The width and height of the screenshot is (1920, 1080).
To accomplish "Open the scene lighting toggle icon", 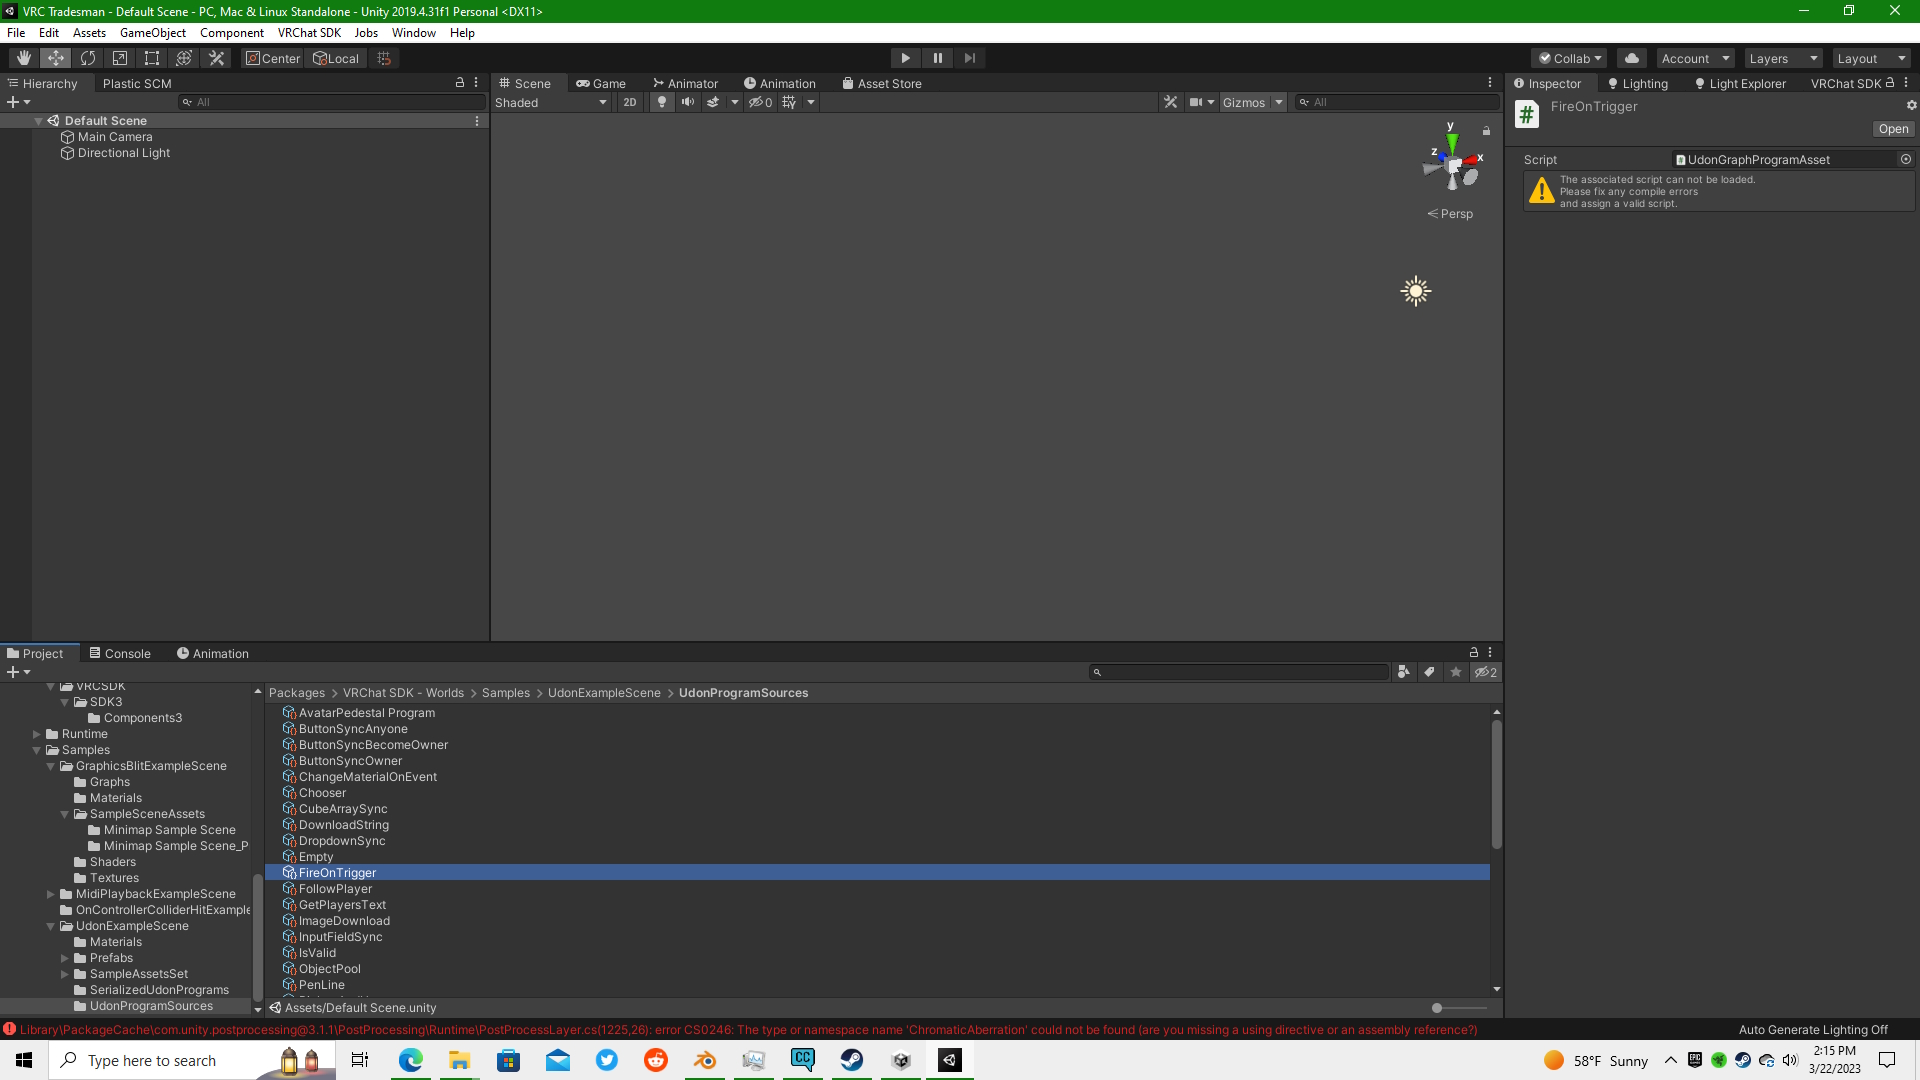I will click(661, 102).
